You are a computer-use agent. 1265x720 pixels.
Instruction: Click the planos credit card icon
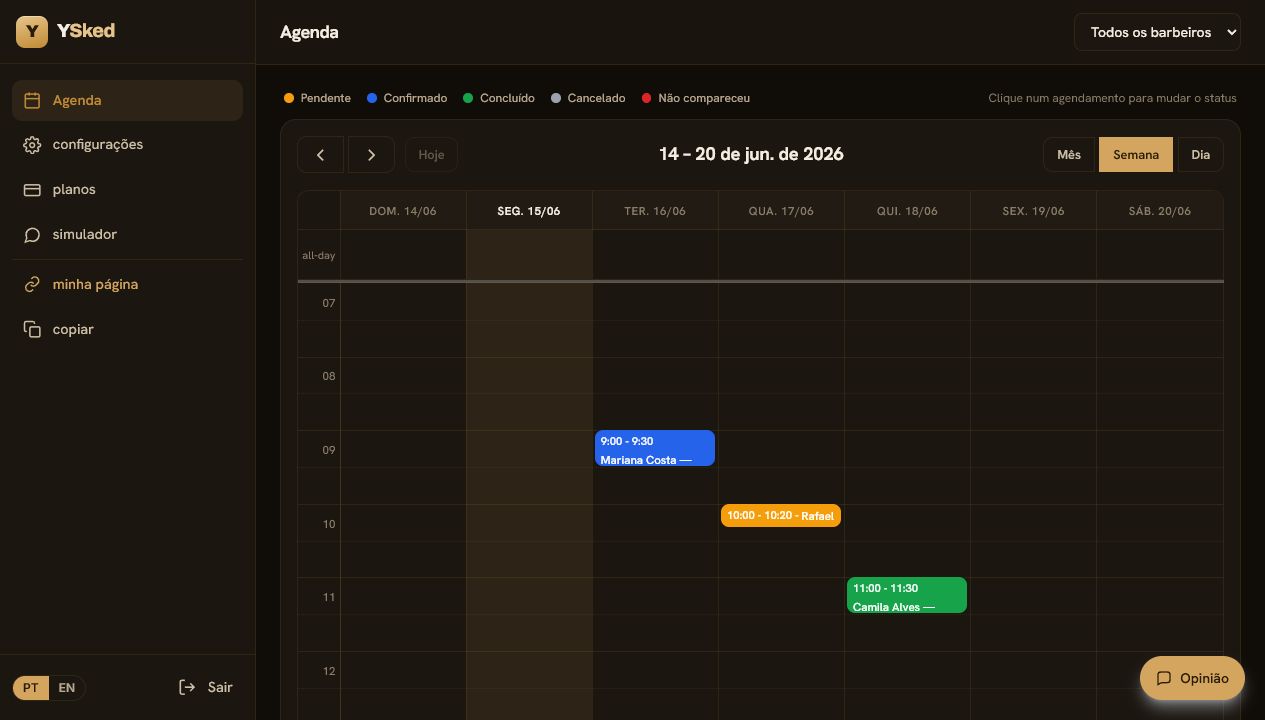[x=32, y=190]
